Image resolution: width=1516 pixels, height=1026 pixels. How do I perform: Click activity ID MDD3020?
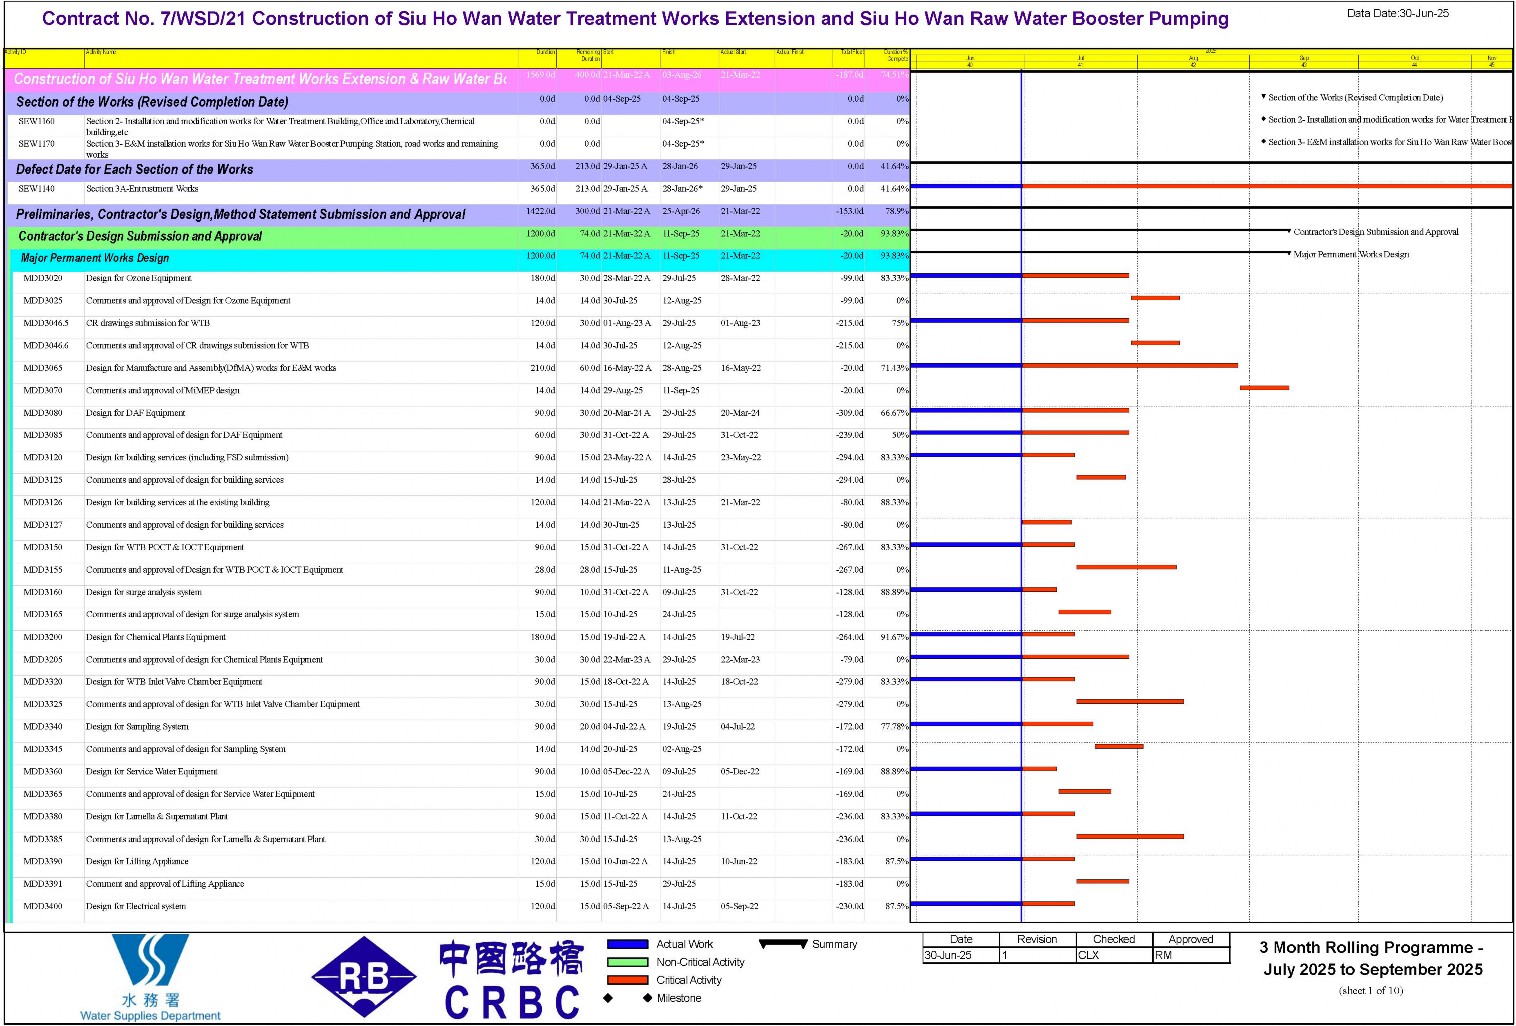[x=43, y=279]
